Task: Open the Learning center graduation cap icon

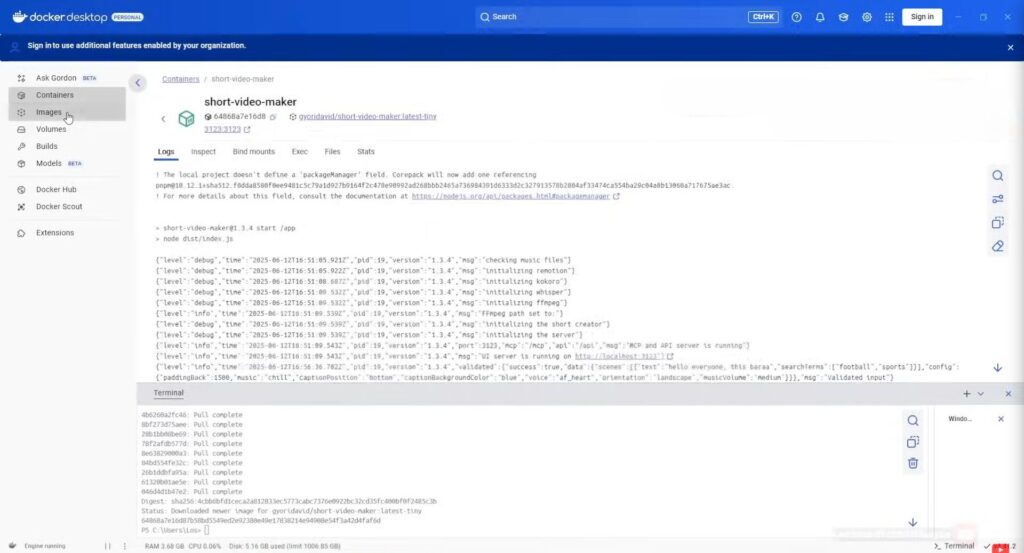Action: pyautogui.click(x=843, y=17)
